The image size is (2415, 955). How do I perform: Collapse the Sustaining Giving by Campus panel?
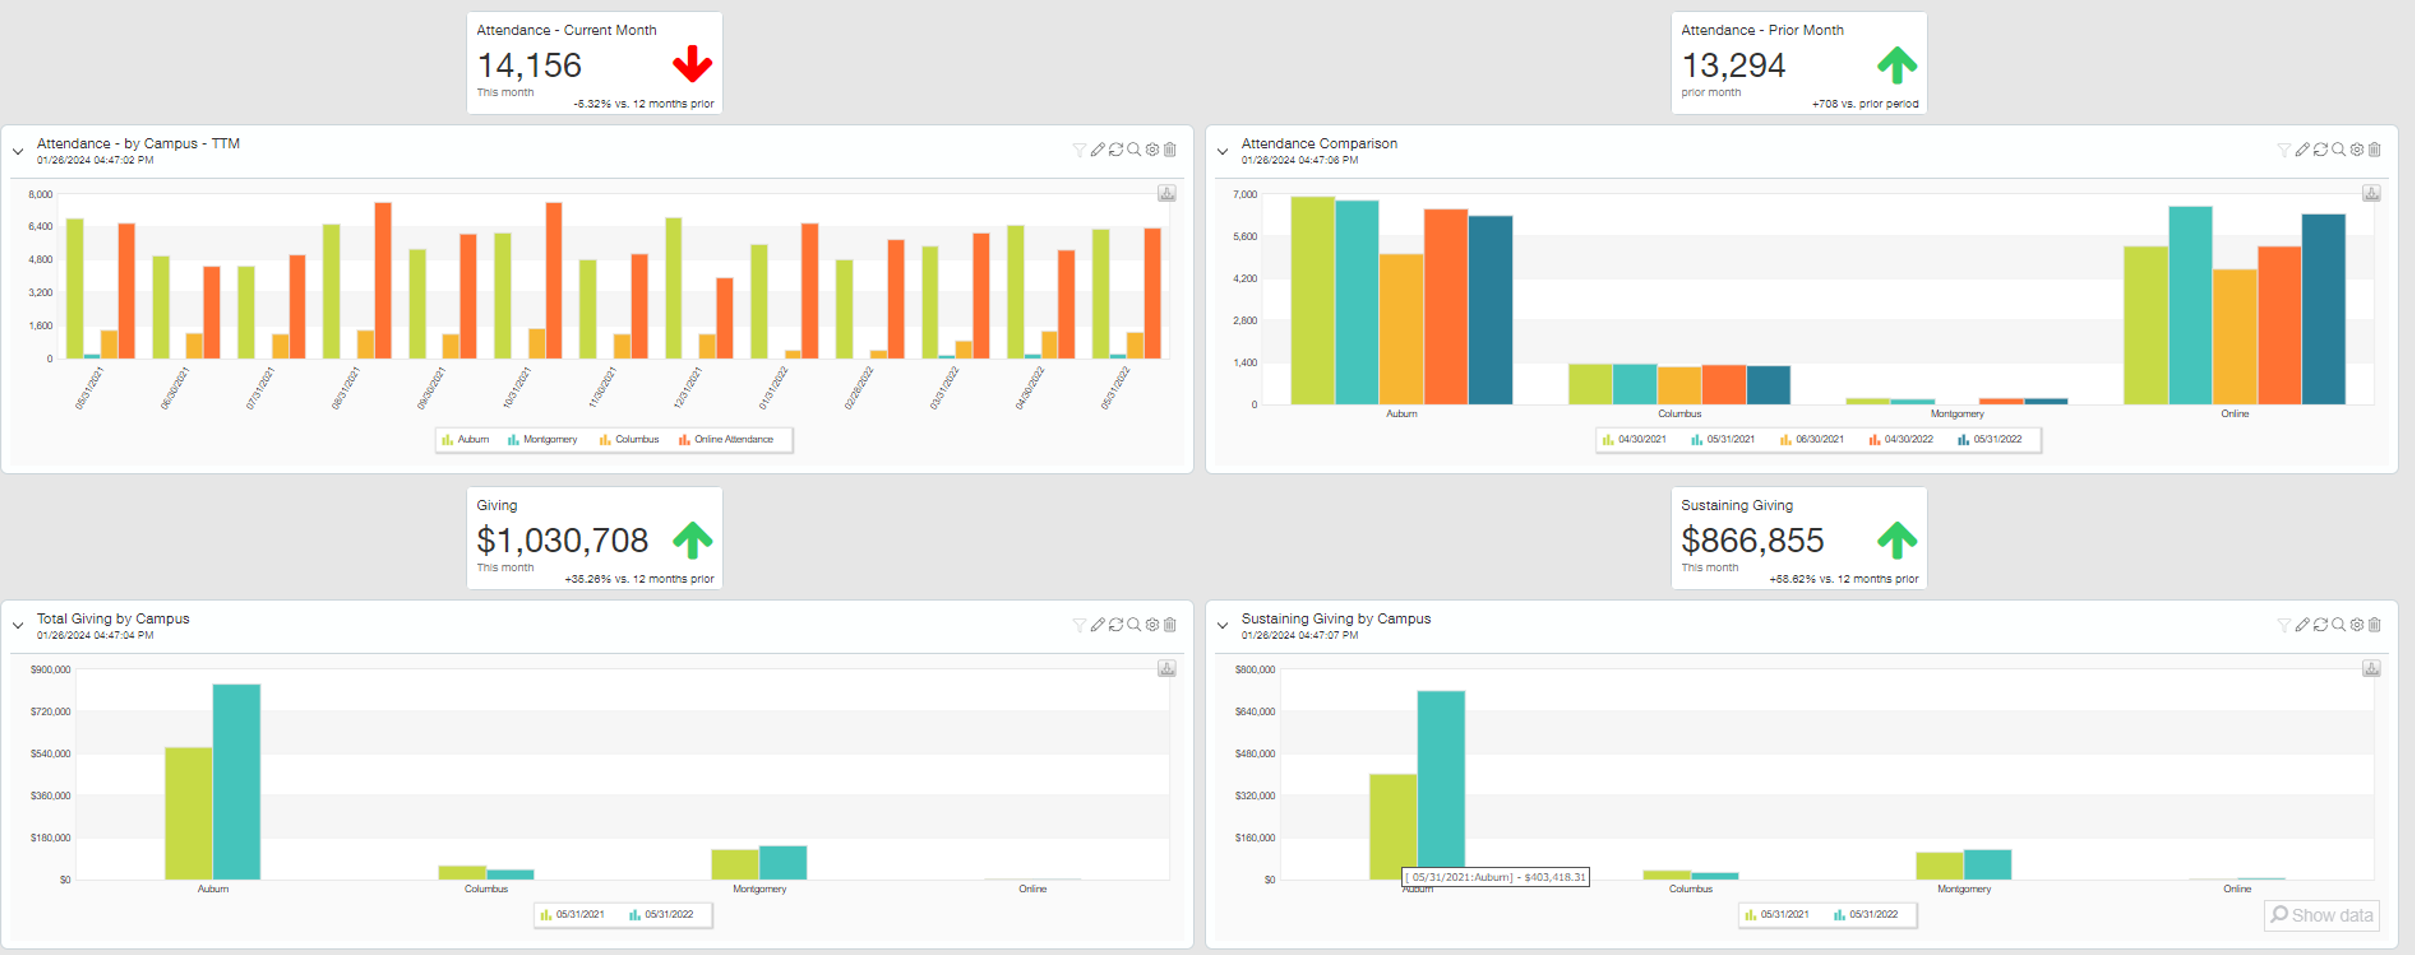1223,626
